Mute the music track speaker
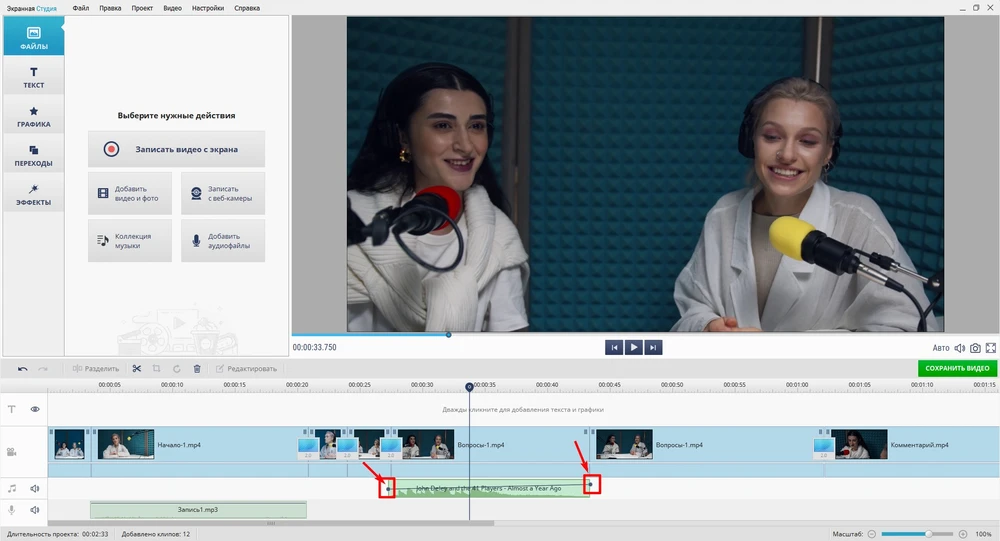1000x541 pixels. pyautogui.click(x=35, y=489)
